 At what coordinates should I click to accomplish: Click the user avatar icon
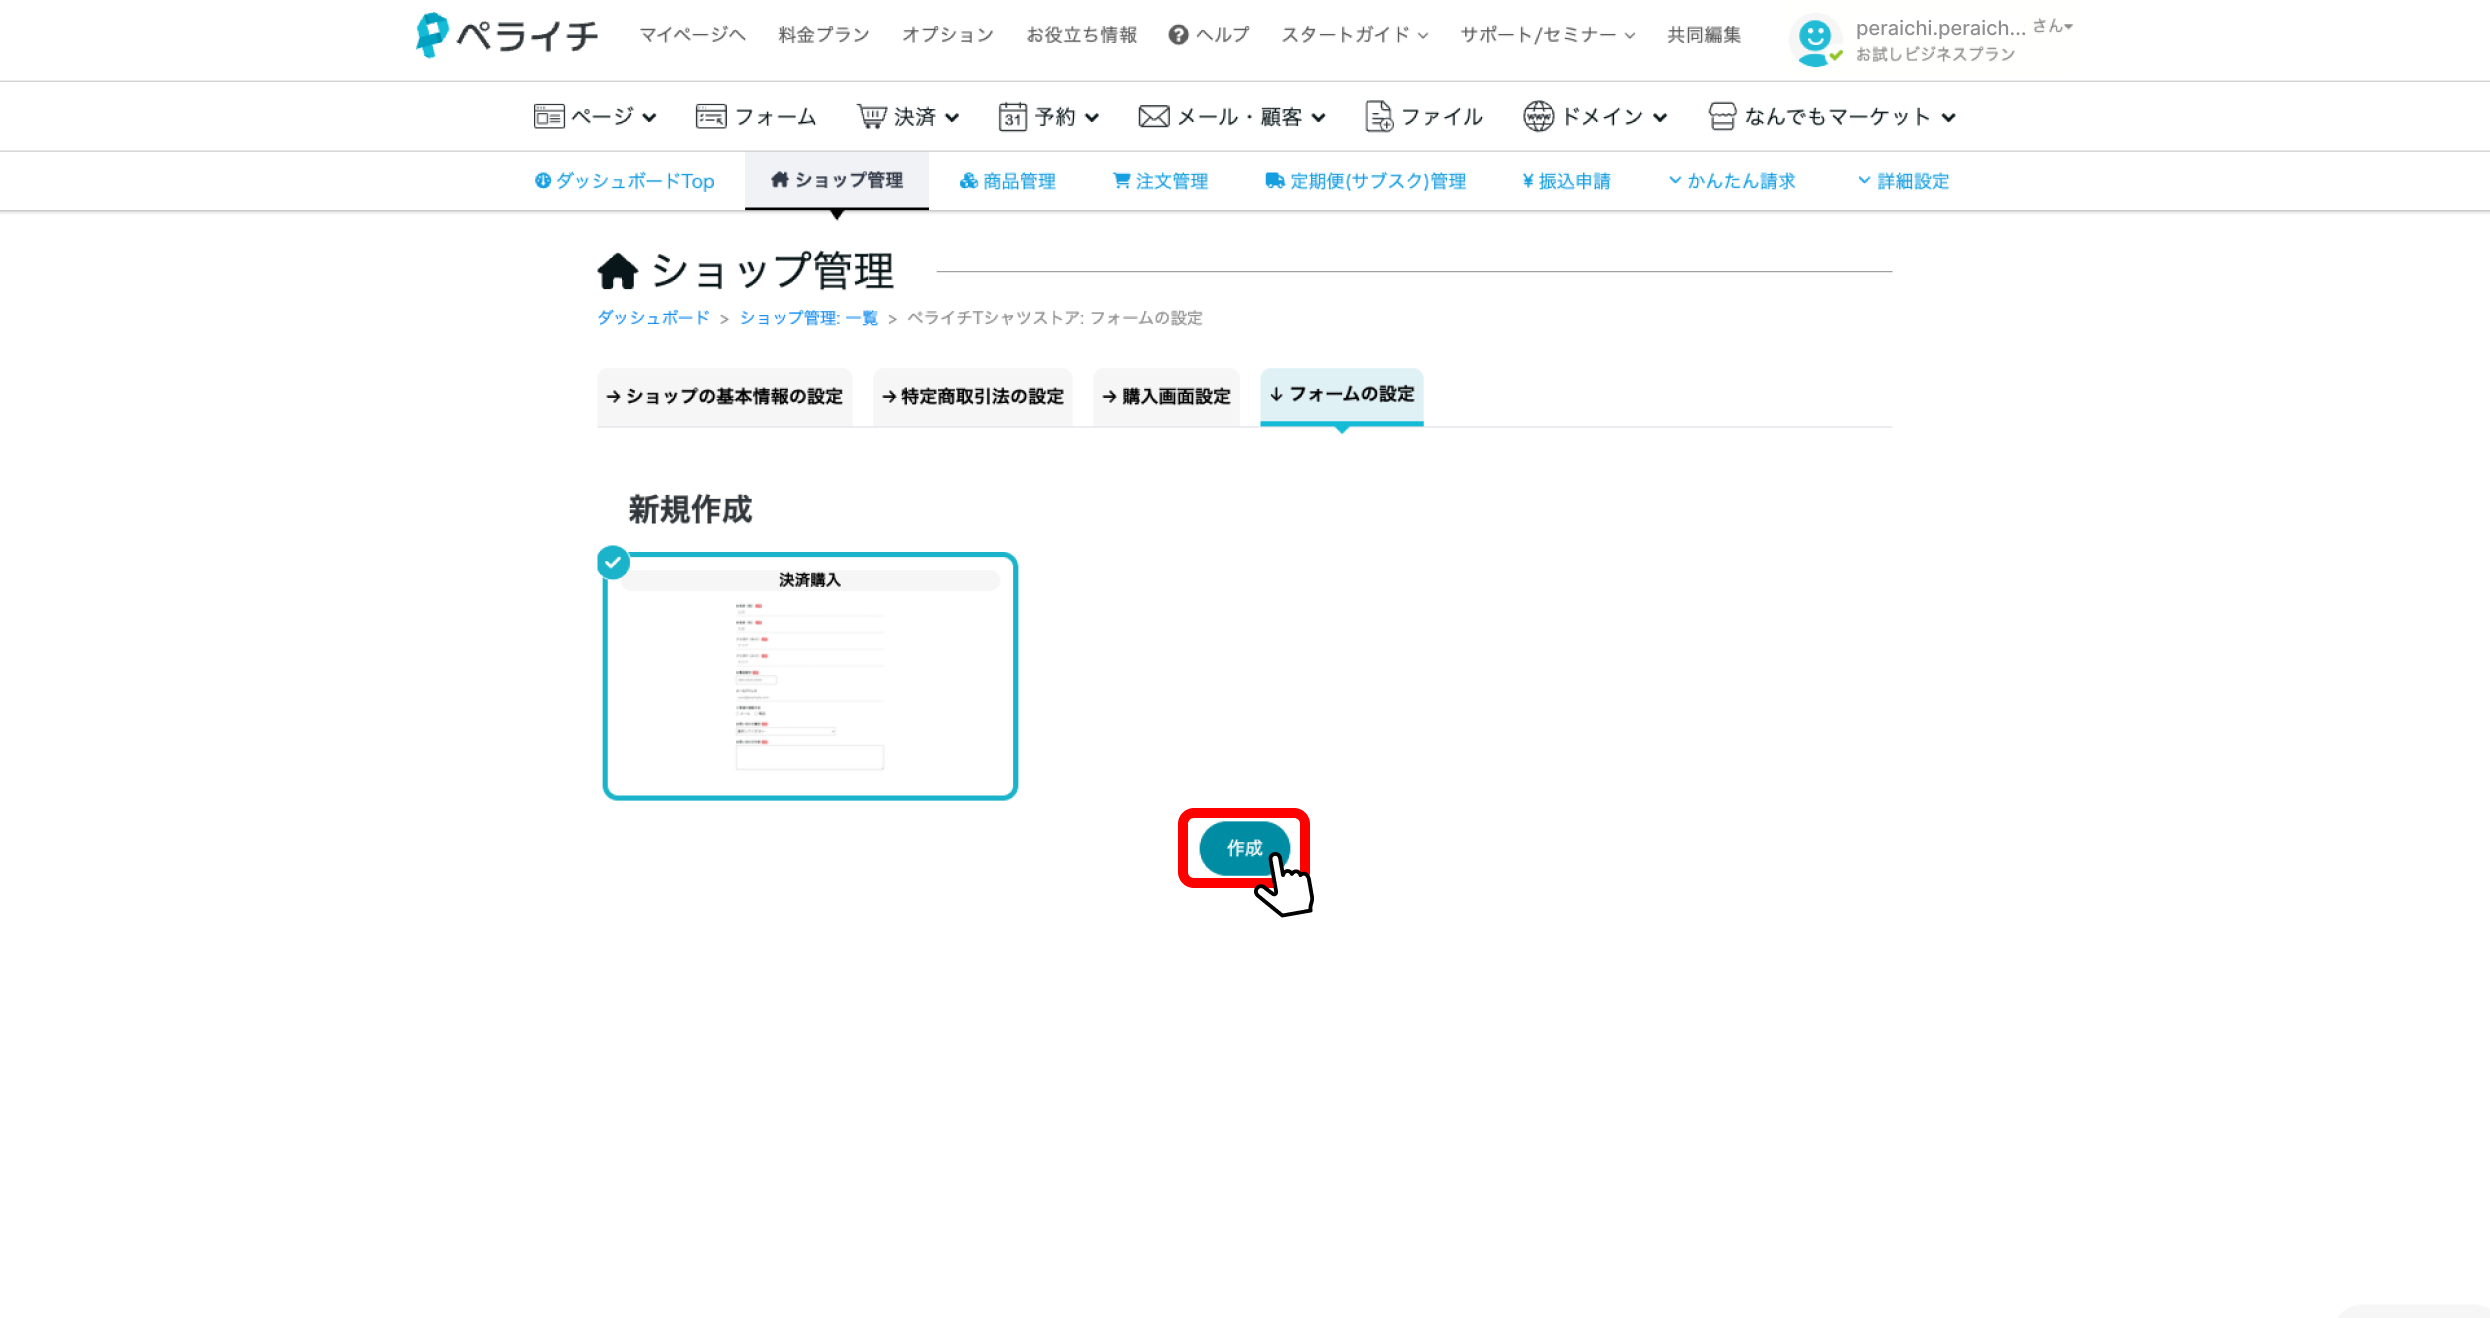tap(1815, 40)
